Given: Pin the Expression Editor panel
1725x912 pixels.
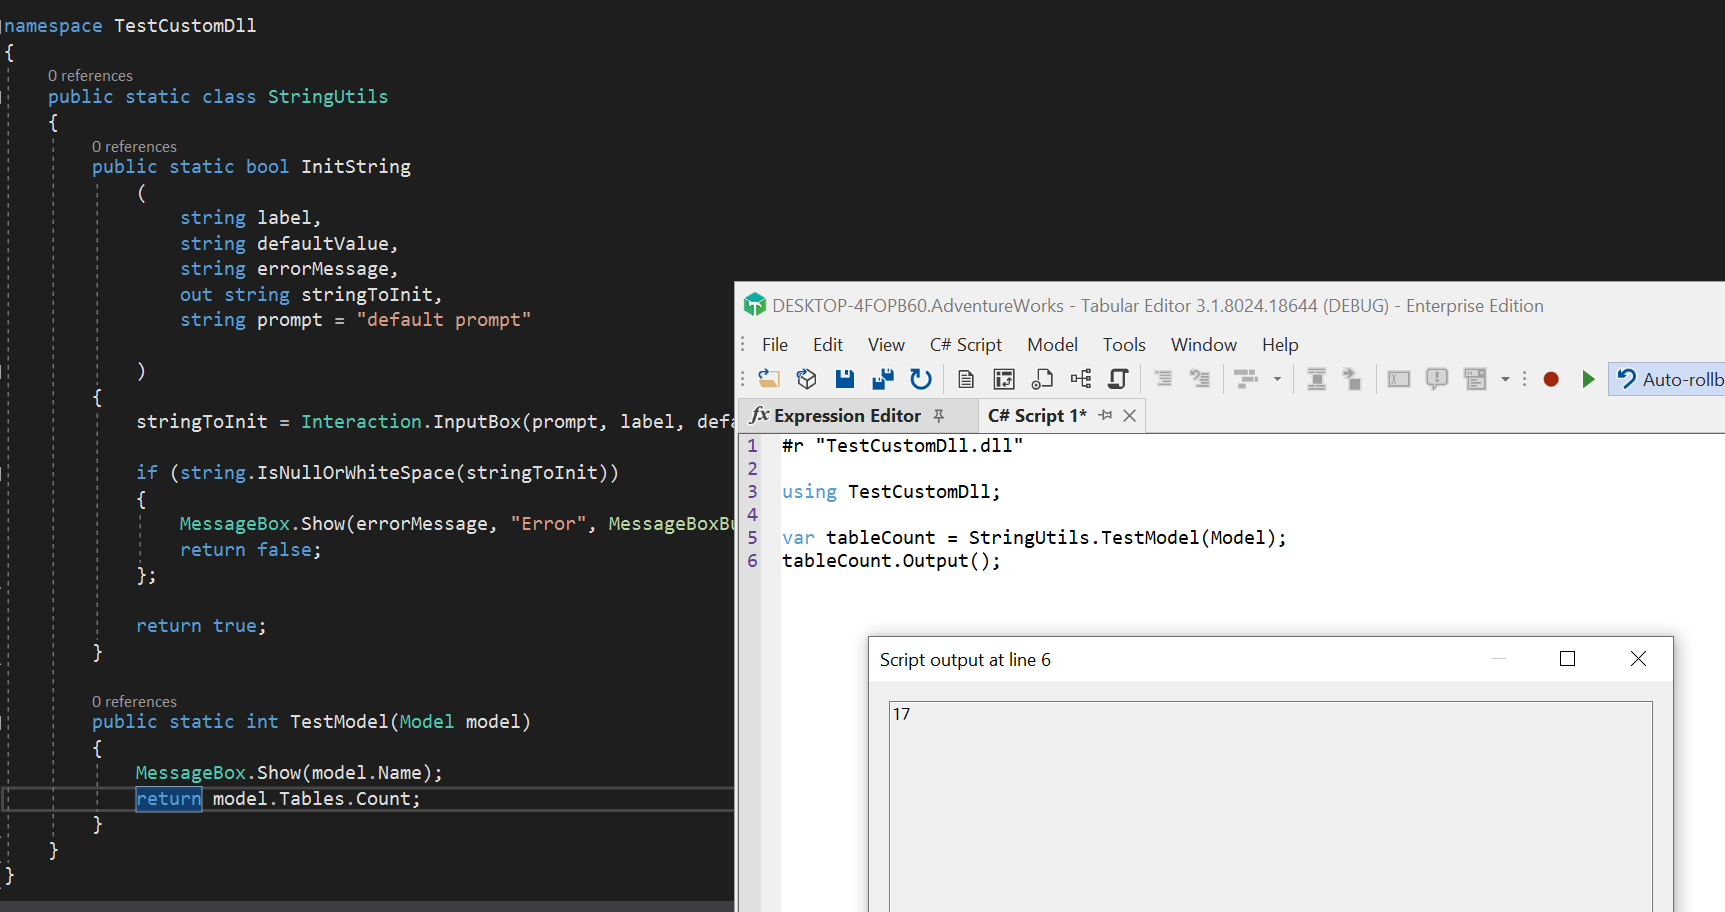Looking at the screenshot, I should [x=939, y=414].
